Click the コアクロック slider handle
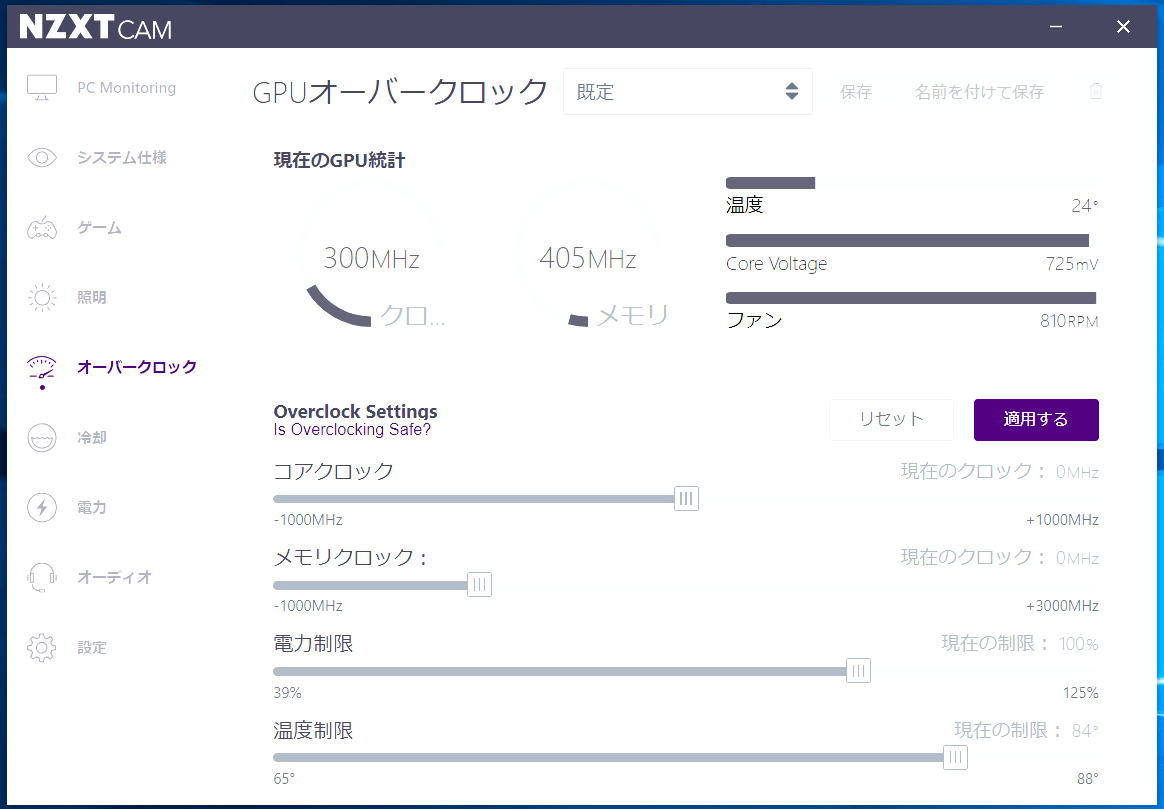Viewport: 1164px width, 809px height. click(x=686, y=498)
